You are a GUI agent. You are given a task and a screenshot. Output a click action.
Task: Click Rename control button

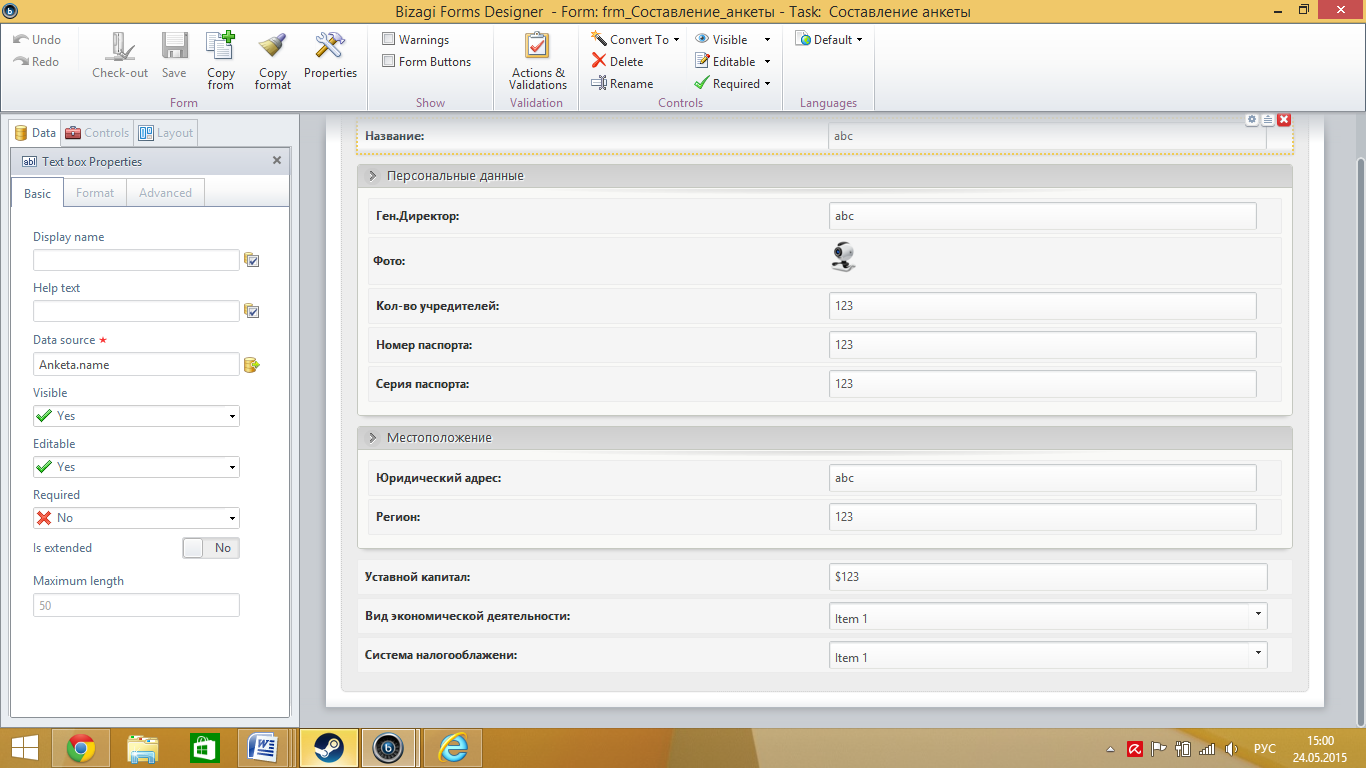click(x=622, y=84)
